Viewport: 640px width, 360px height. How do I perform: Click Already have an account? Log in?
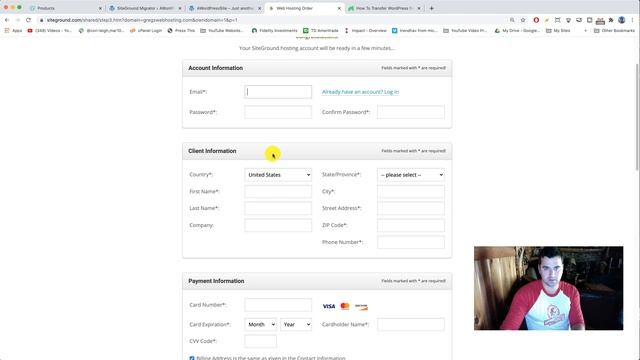[360, 92]
